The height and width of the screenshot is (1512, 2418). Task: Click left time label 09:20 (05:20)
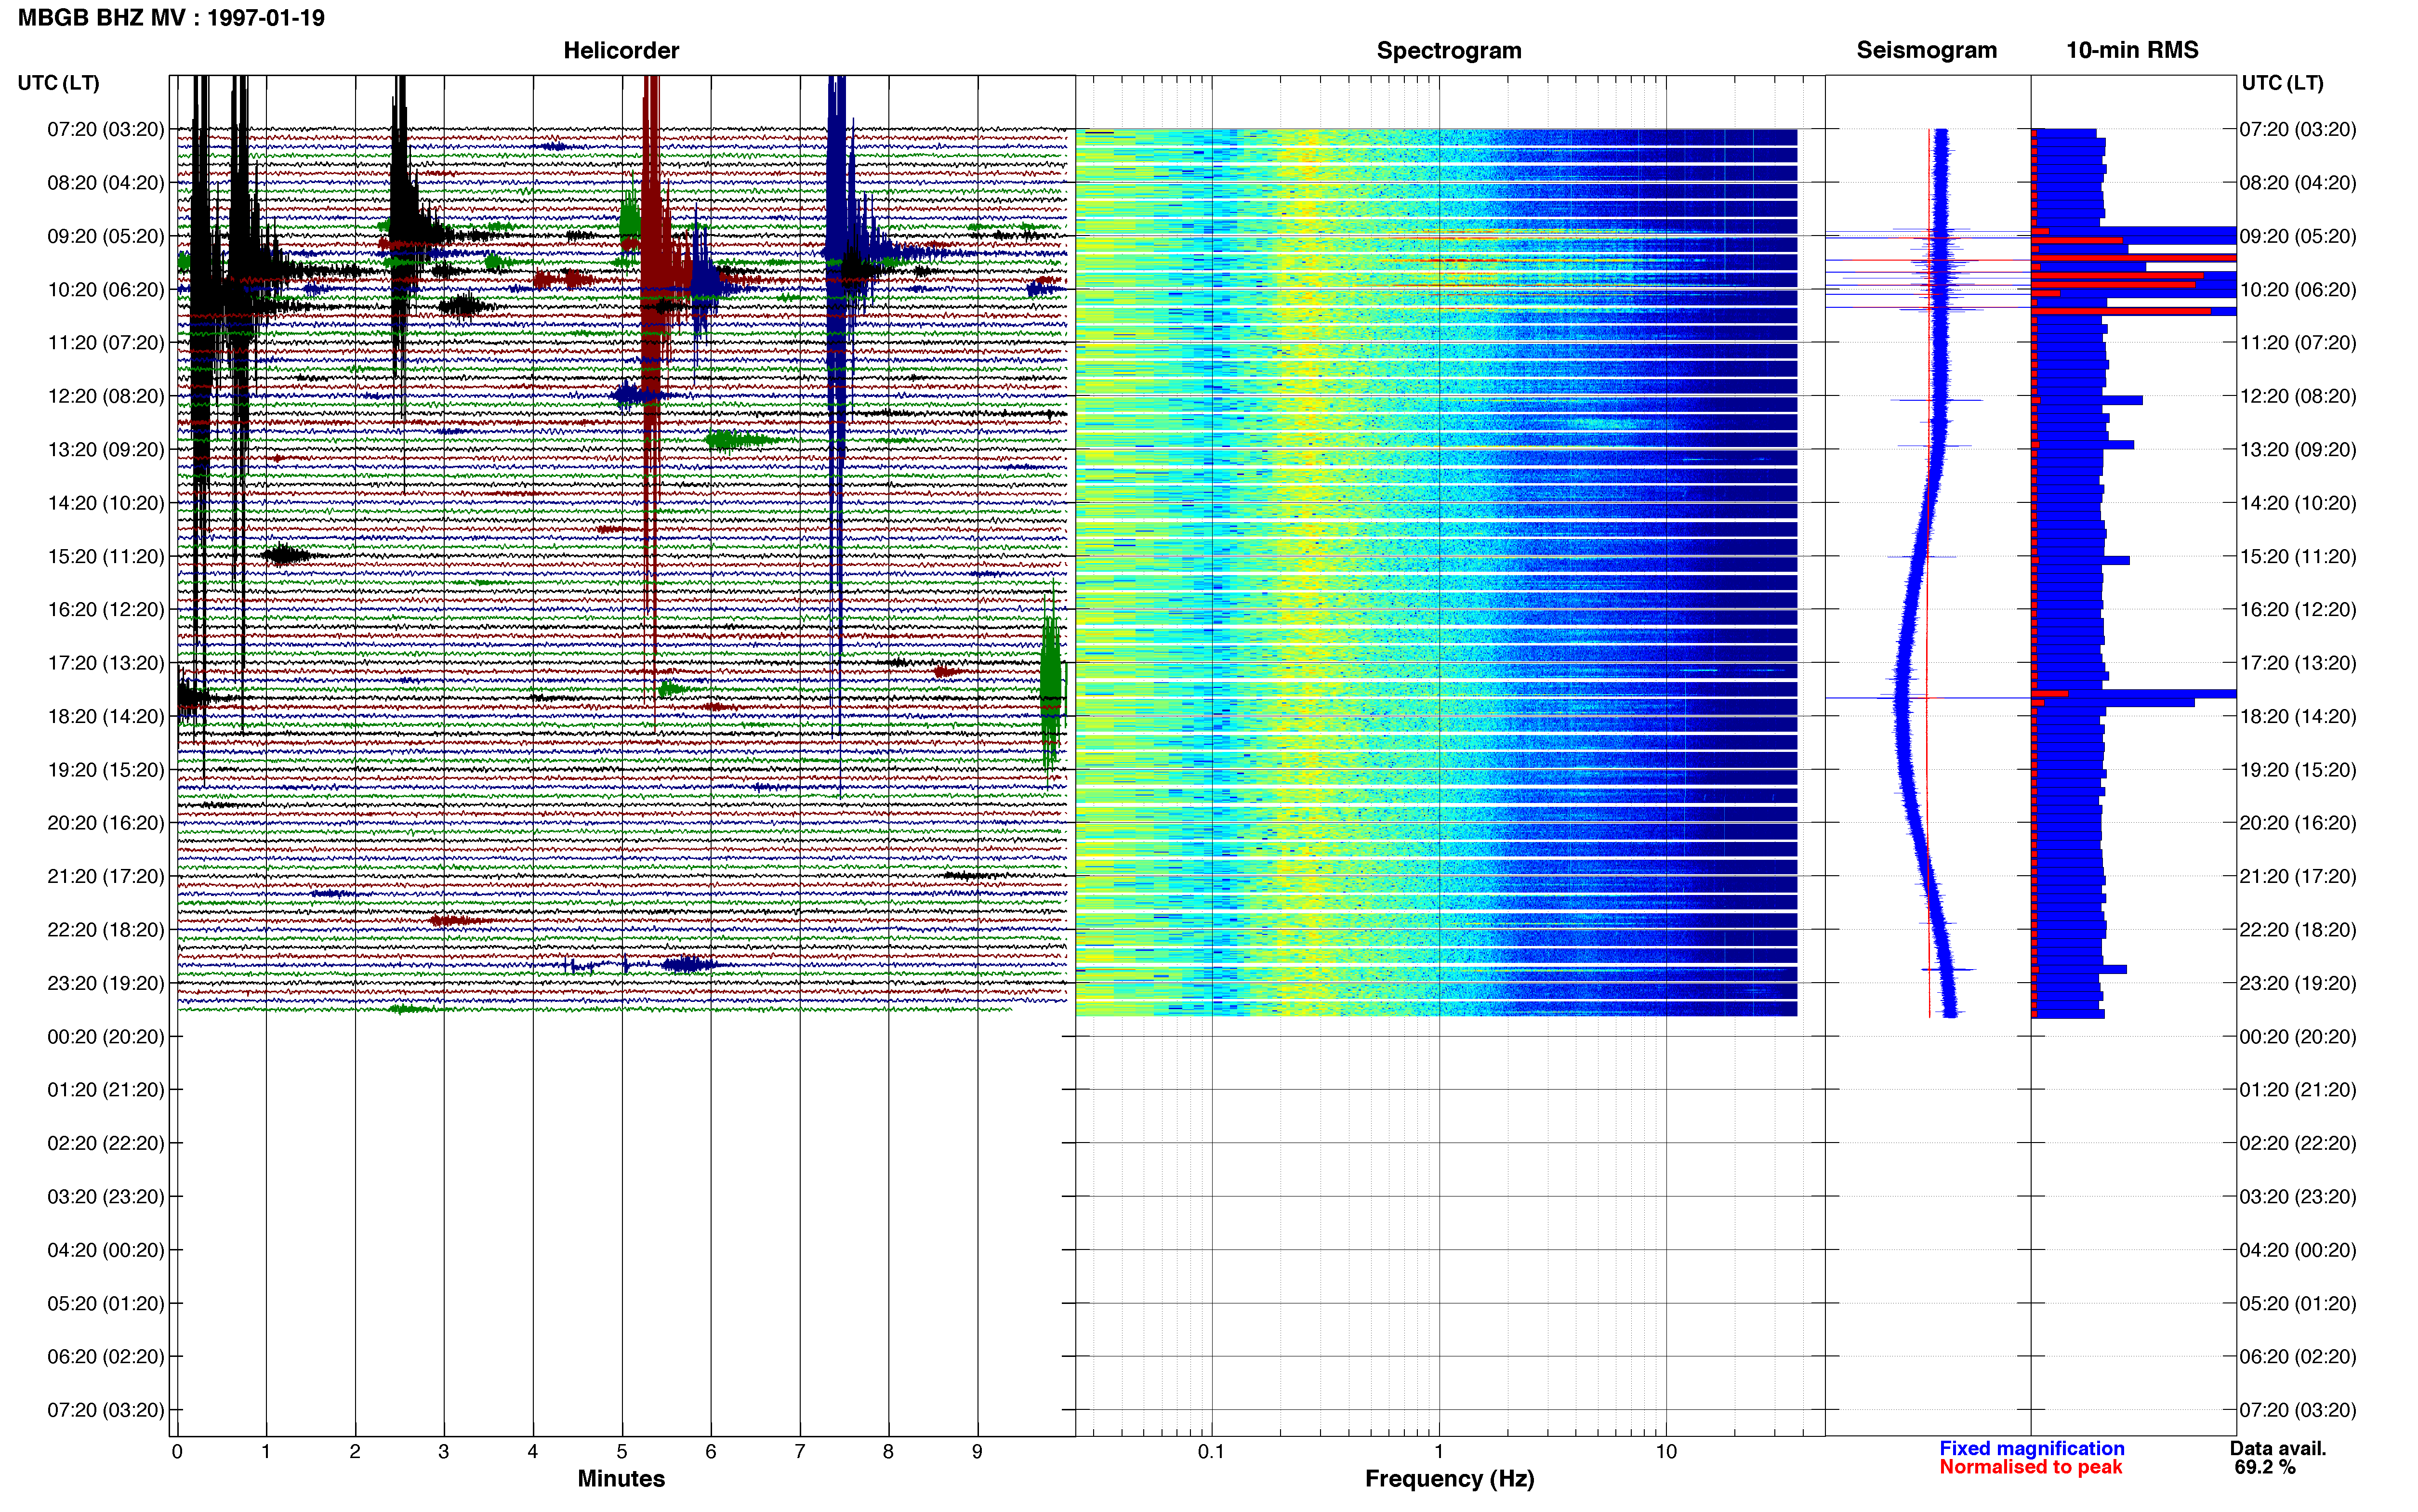(x=106, y=236)
